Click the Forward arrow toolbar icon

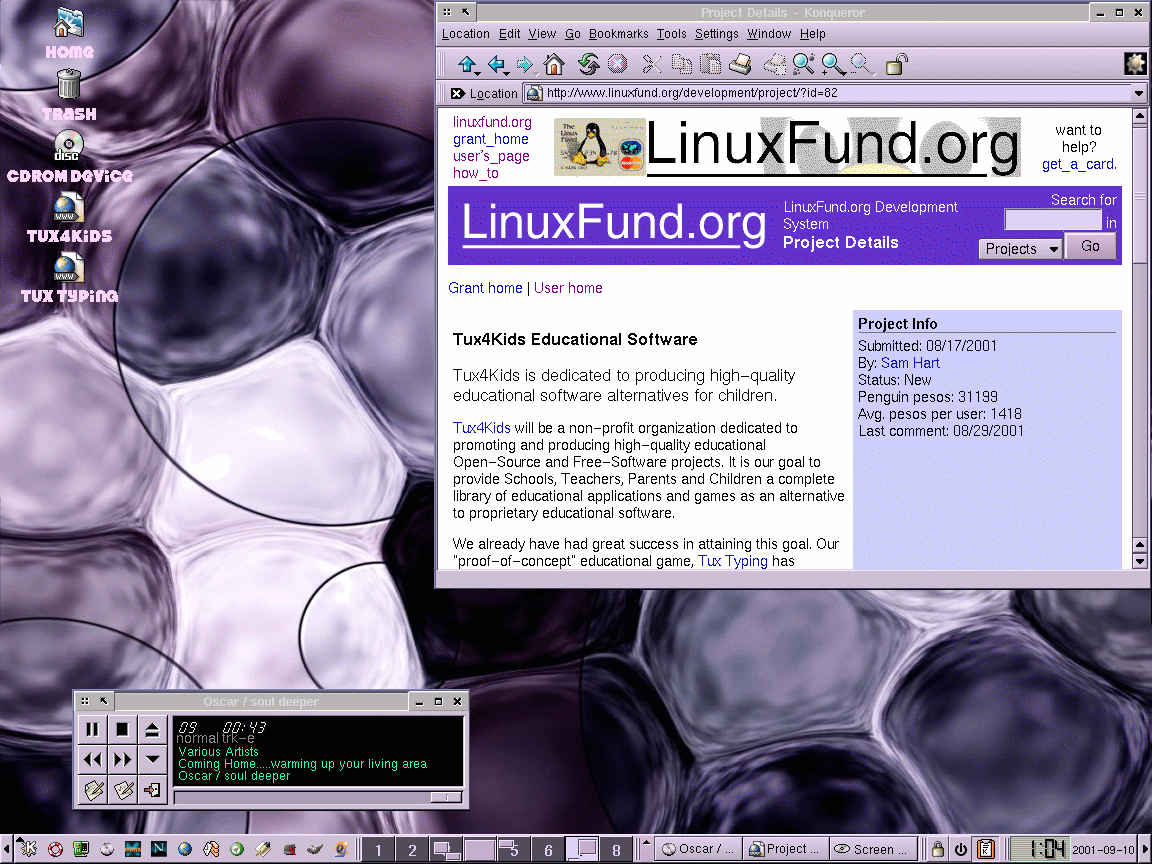(525, 65)
